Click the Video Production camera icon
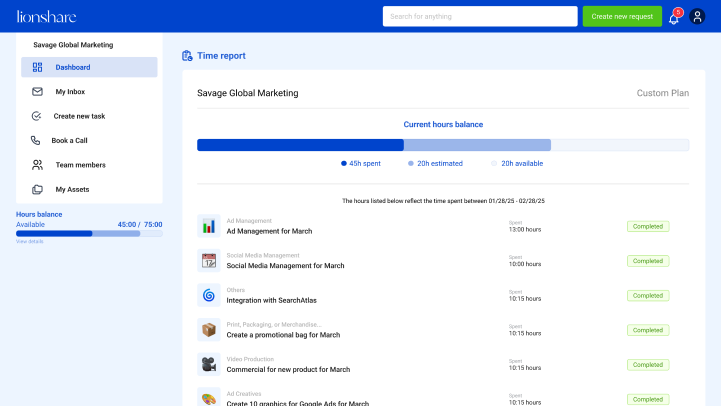Screen dimensions: 721x406 pos(209,364)
